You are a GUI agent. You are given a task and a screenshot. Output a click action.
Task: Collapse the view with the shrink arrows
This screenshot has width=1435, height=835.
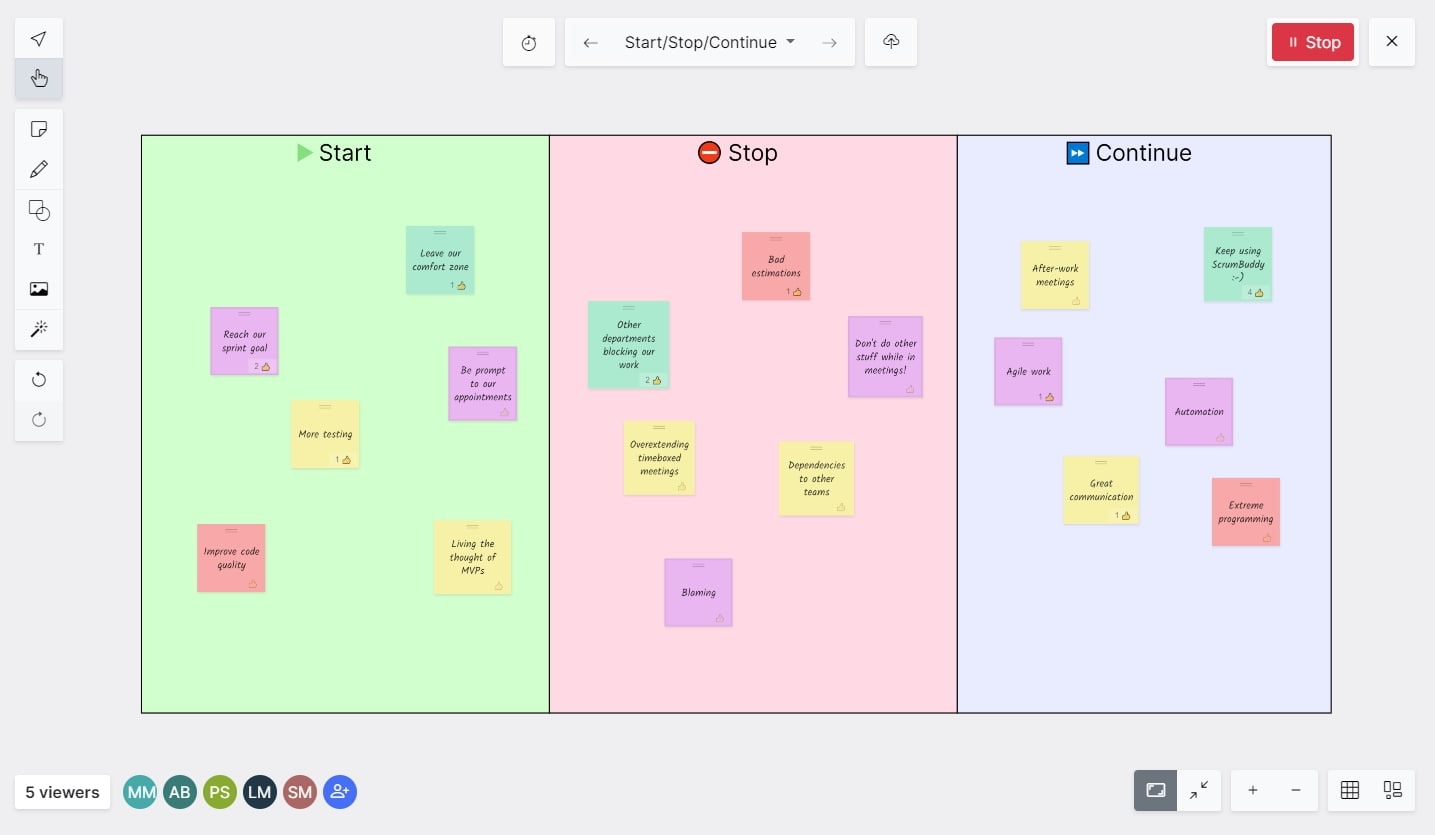pyautogui.click(x=1199, y=790)
